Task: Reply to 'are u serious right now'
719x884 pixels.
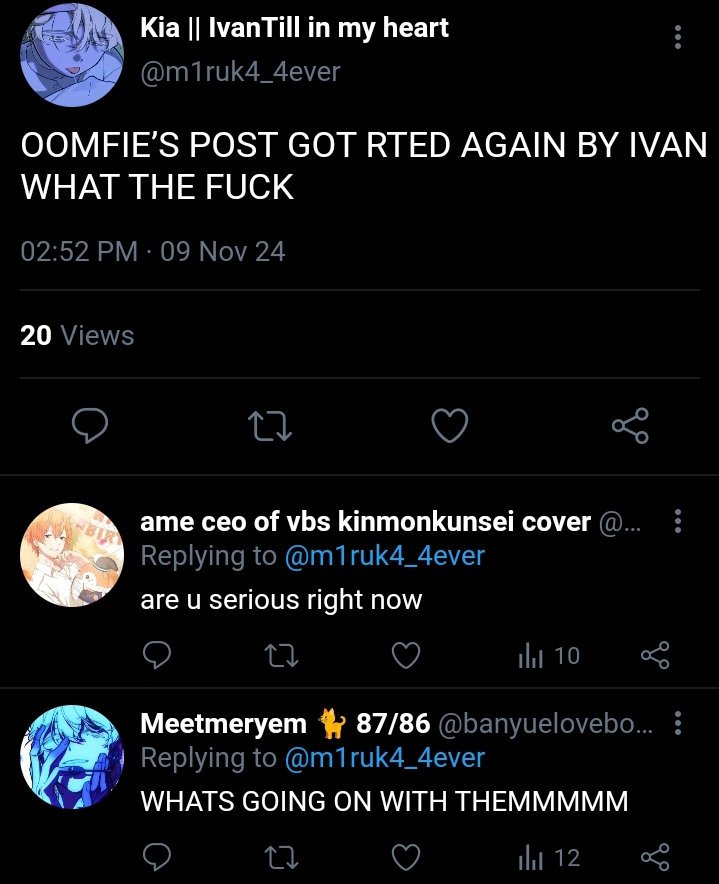Action: tap(157, 655)
